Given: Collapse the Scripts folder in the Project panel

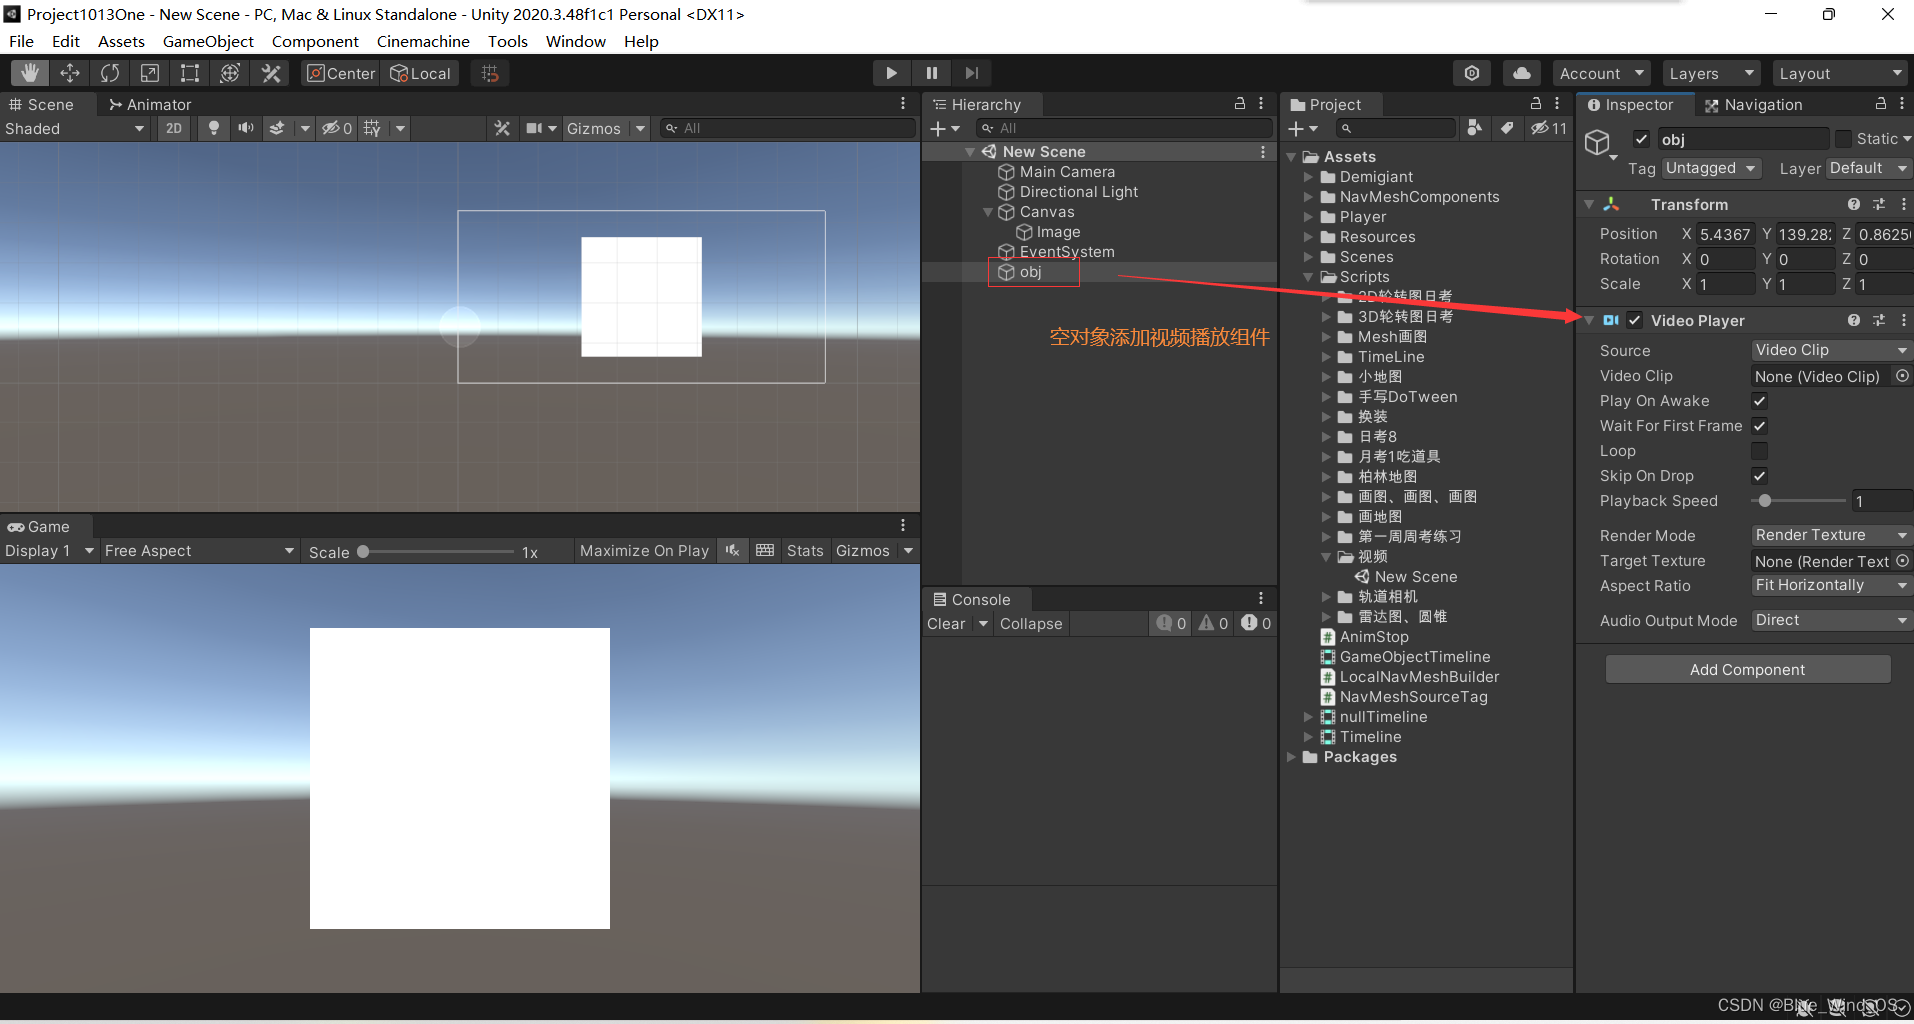Looking at the screenshot, I should [x=1308, y=277].
